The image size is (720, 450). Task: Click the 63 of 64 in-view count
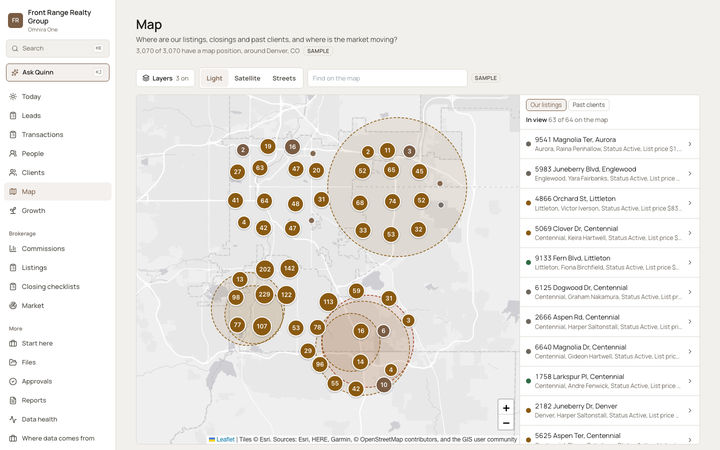[x=578, y=120]
